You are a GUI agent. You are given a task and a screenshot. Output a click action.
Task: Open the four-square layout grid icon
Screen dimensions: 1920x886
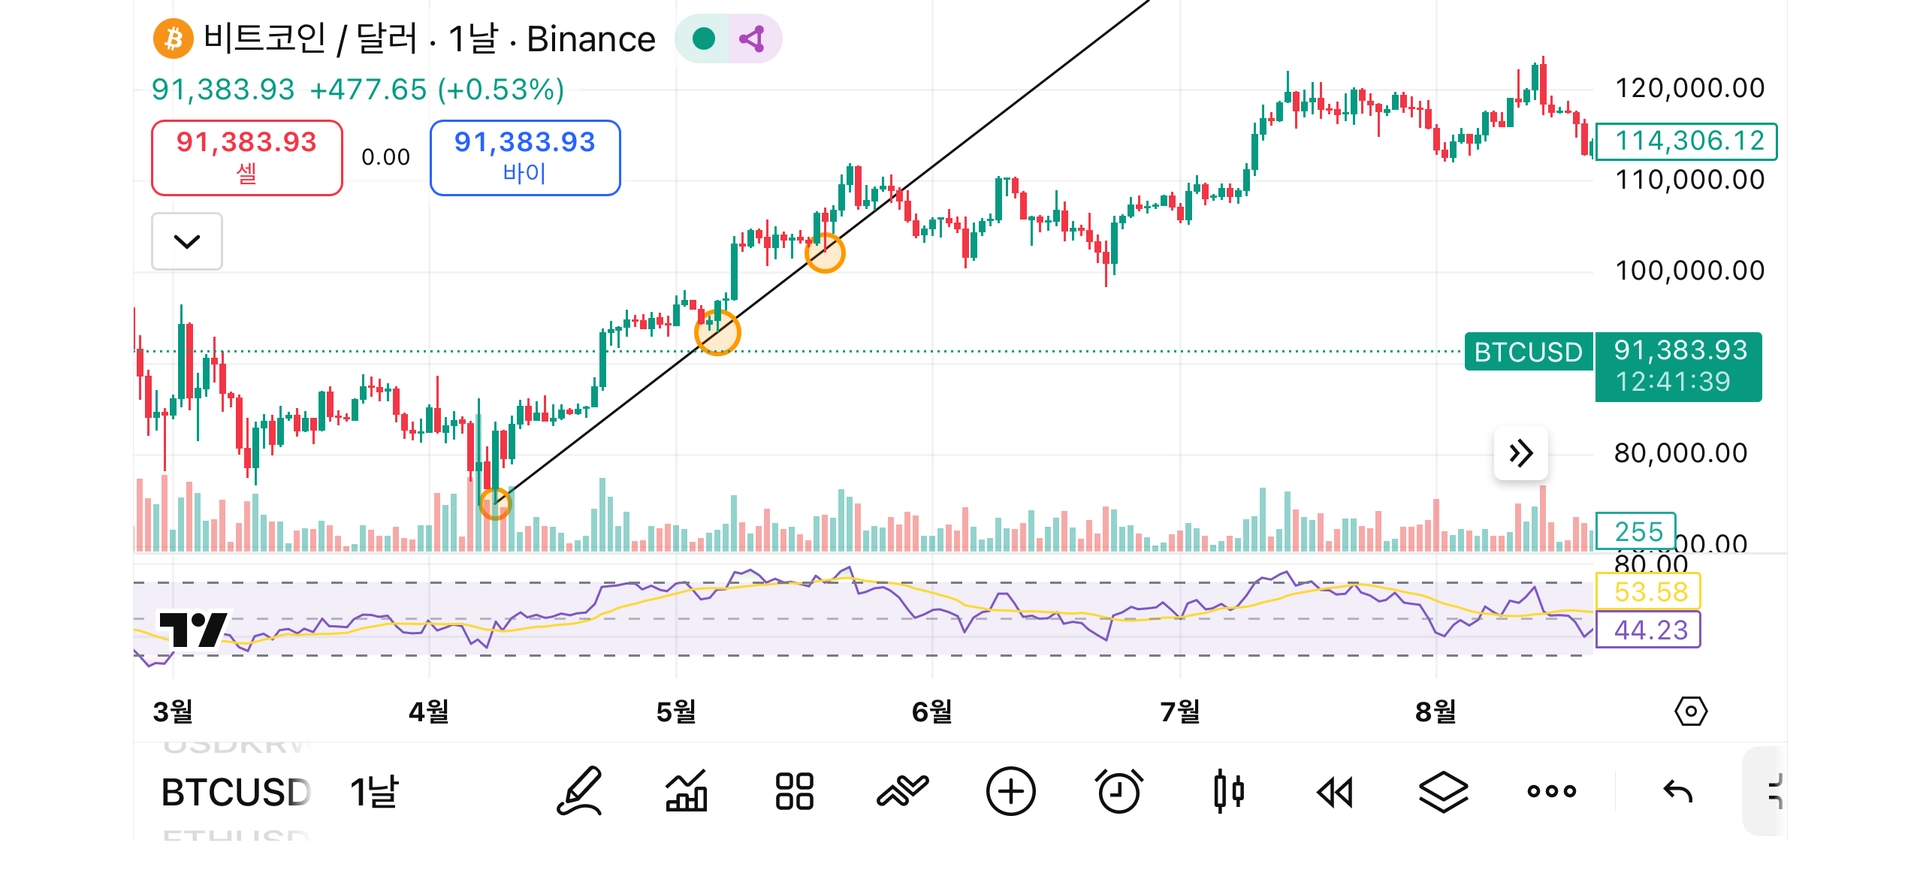794,792
